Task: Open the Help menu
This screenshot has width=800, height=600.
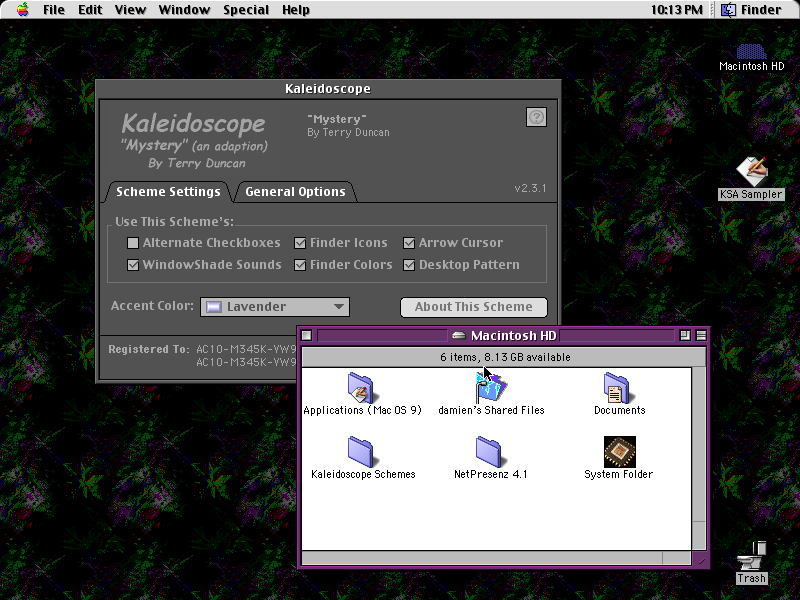Action: [295, 10]
